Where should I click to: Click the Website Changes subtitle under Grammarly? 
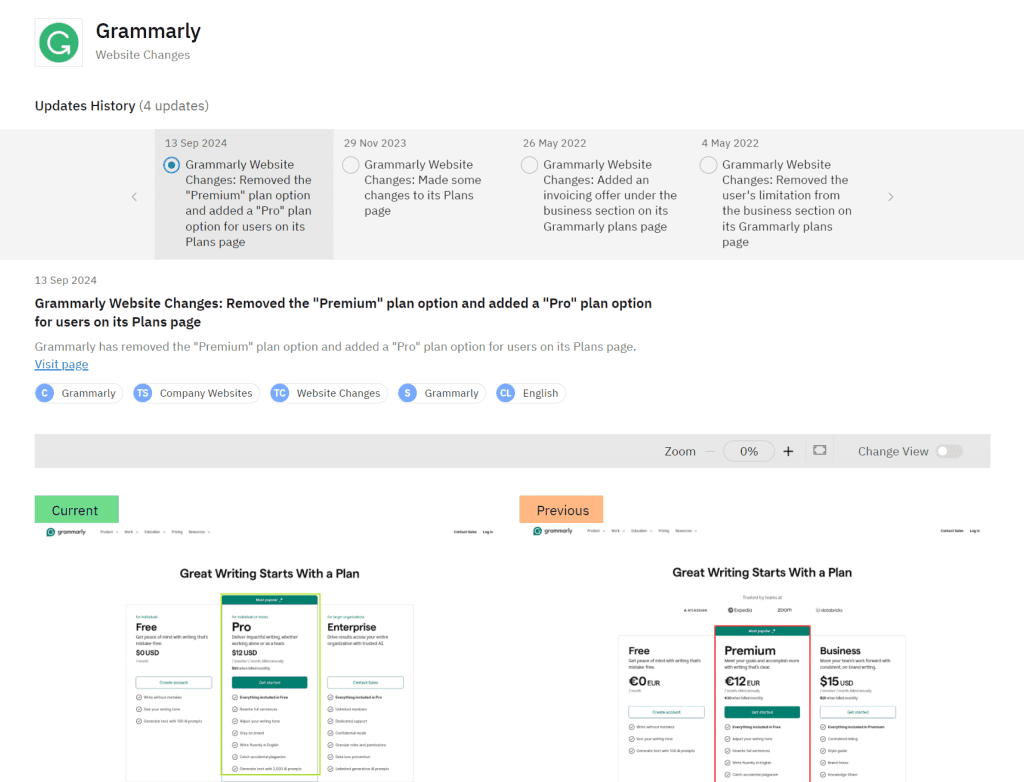tap(142, 55)
